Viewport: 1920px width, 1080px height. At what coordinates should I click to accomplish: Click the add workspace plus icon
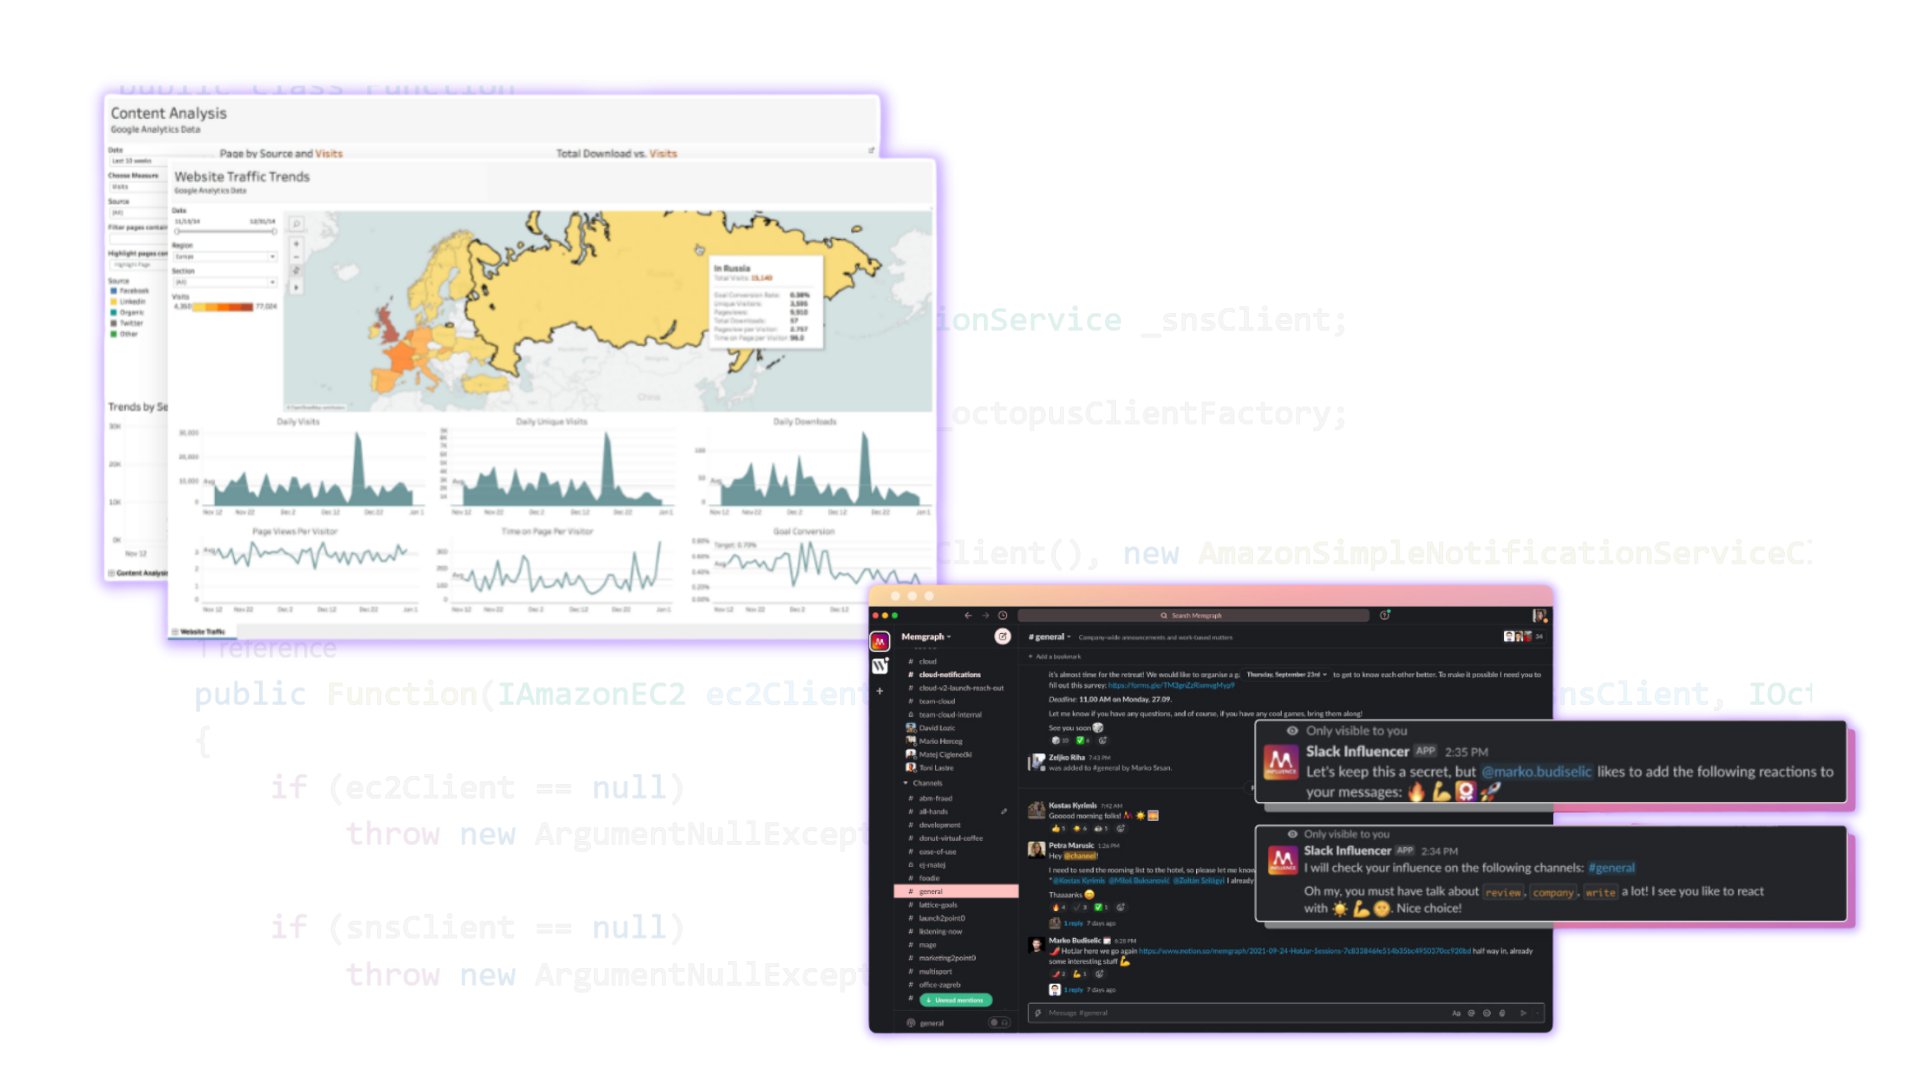point(880,691)
